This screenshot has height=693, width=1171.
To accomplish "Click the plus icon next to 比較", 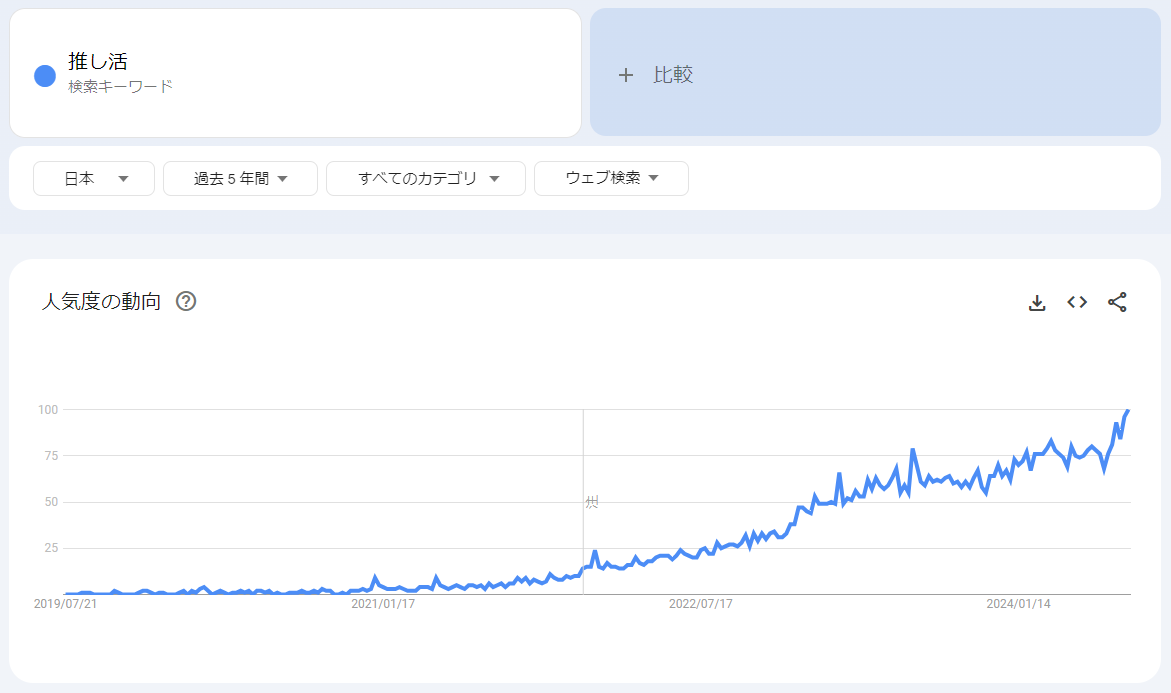I will pos(626,75).
